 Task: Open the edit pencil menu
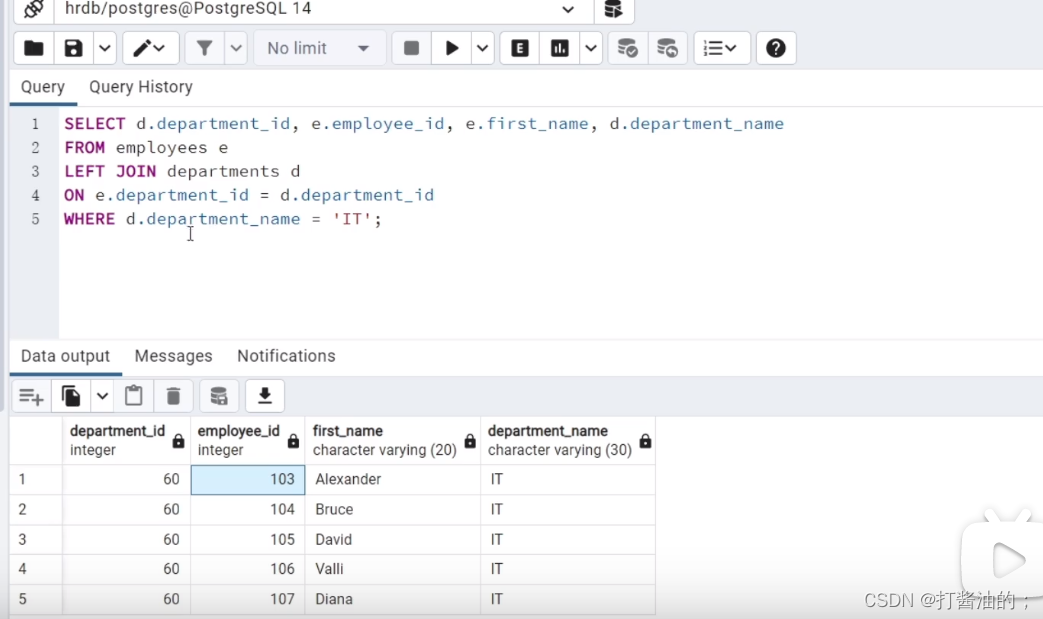click(150, 49)
